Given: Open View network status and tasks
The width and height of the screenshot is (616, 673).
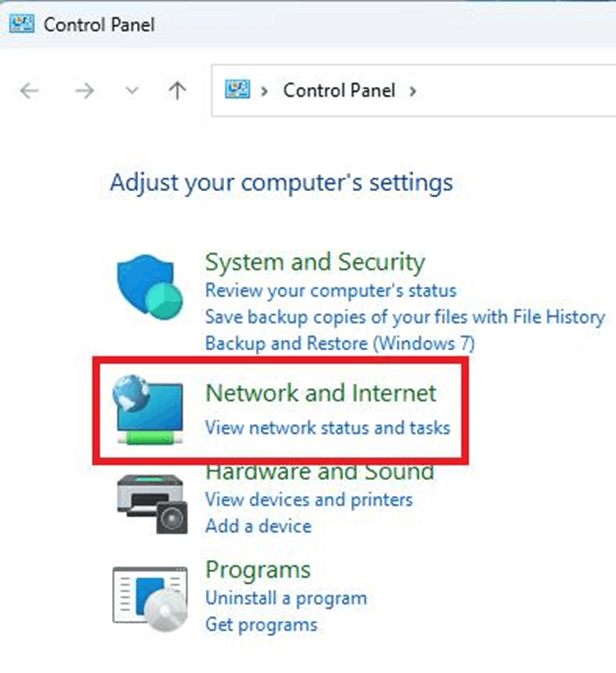Looking at the screenshot, I should (328, 428).
